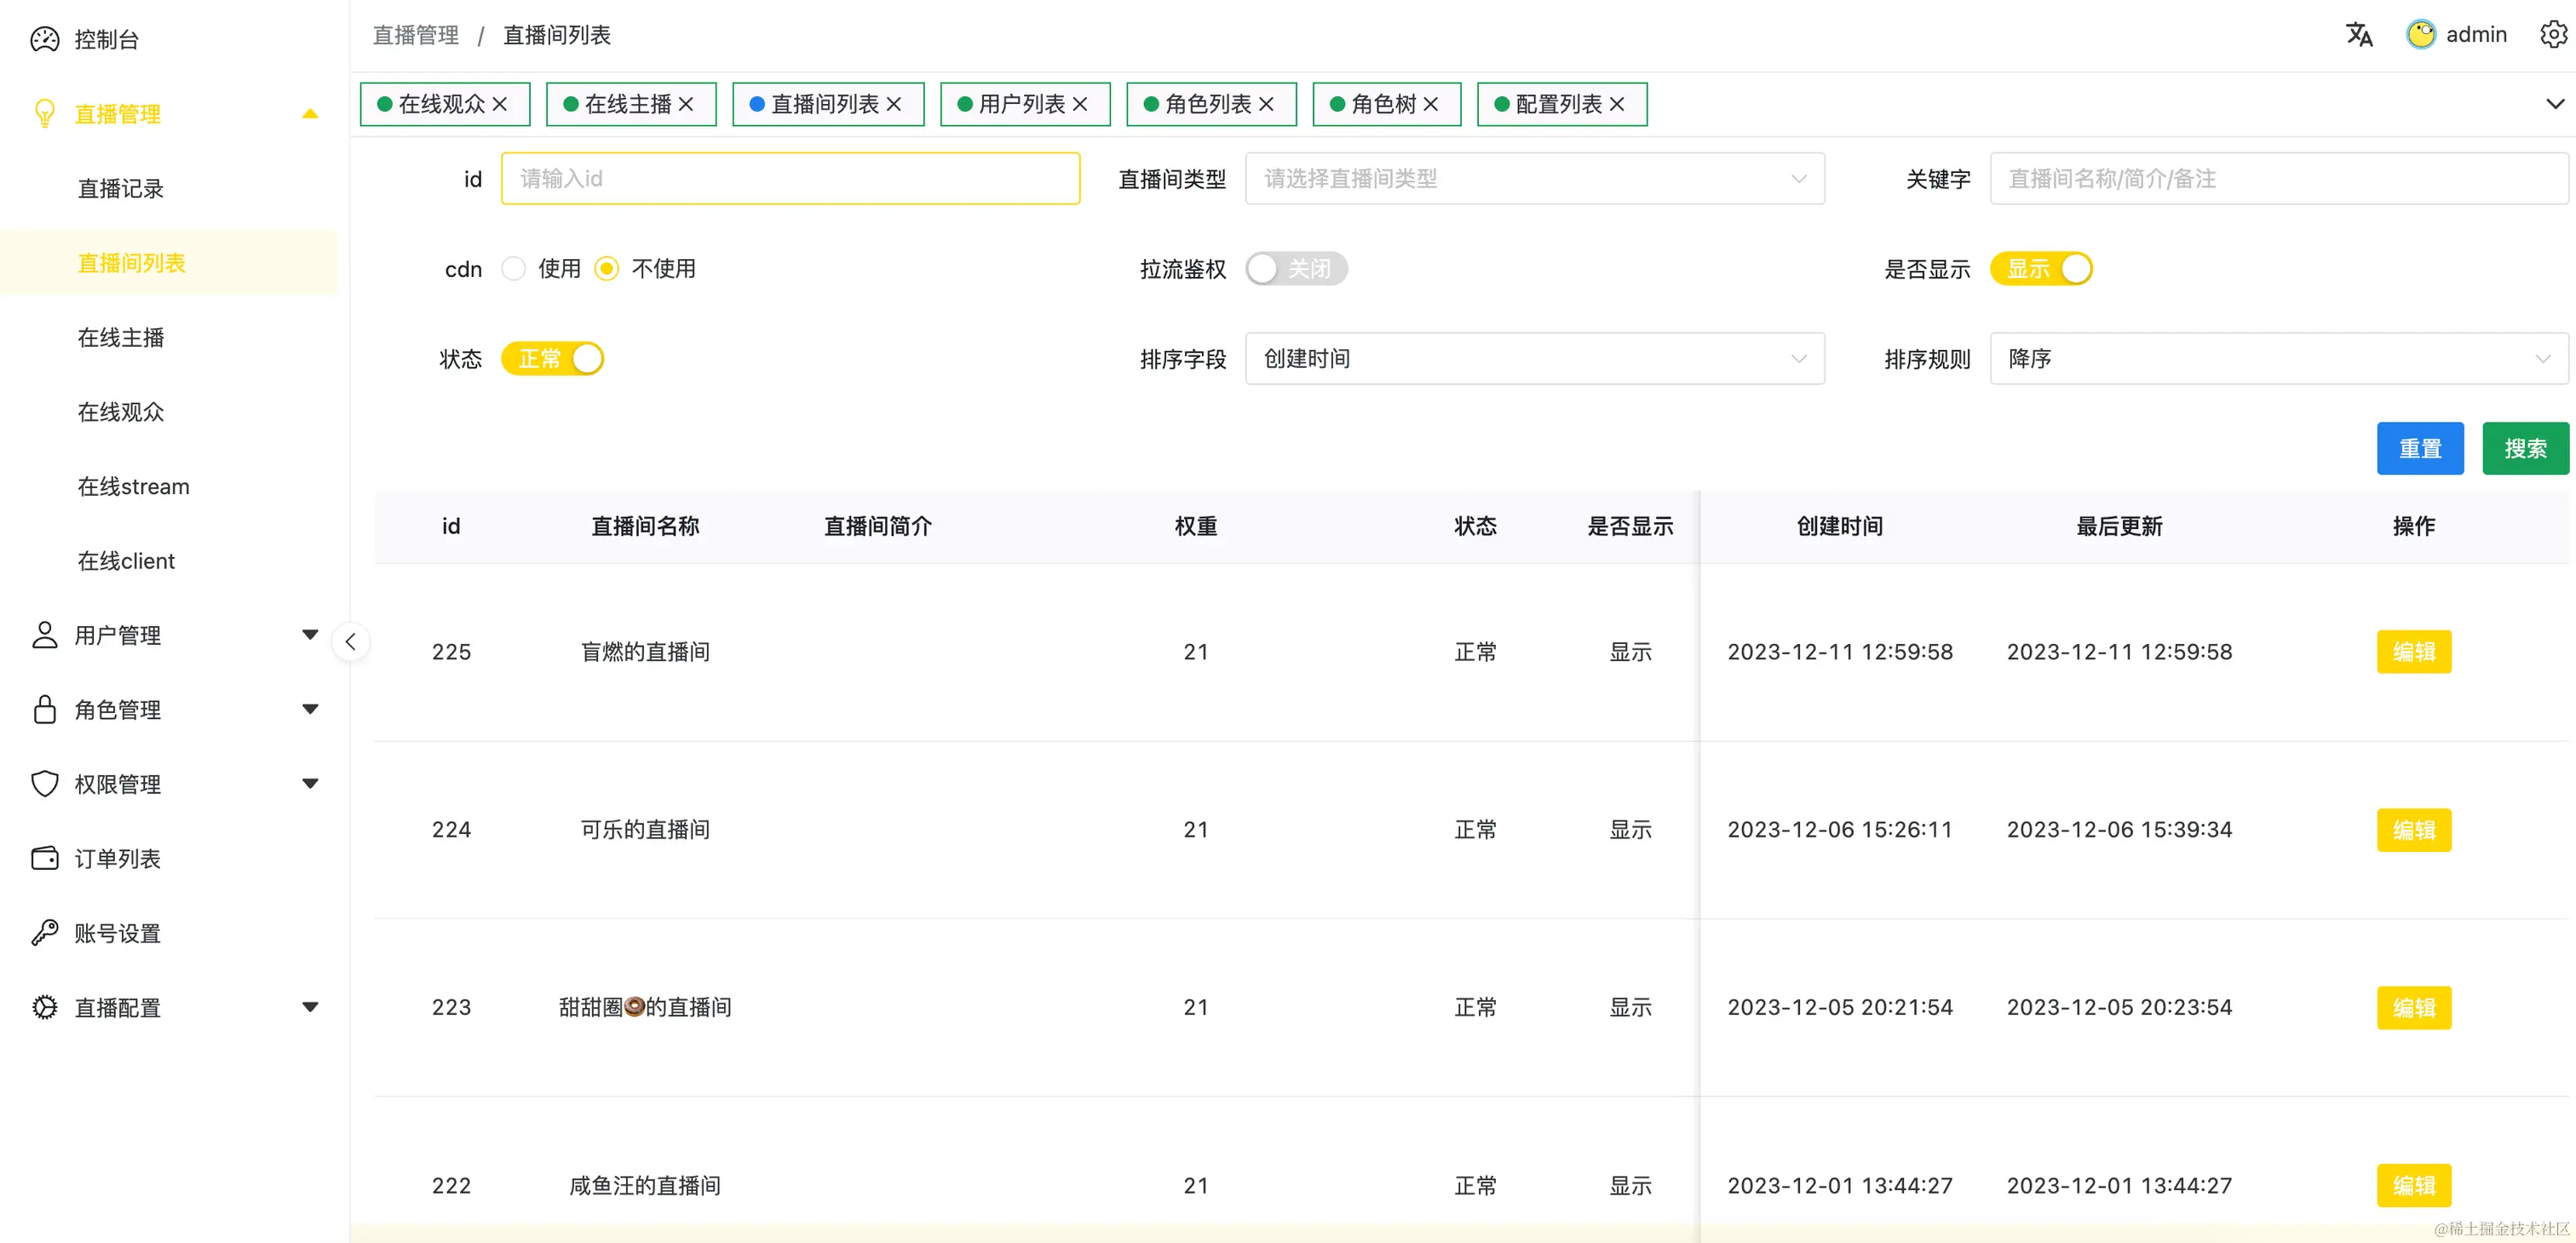Close the 角色树 tab
Viewport: 2576px width, 1243px height.
pos(1431,104)
